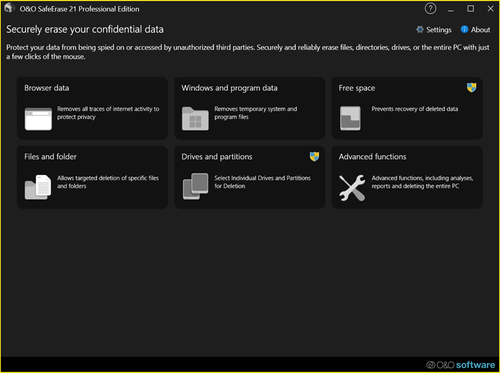Screen dimensions: 500x373
Task: Click the O&O SafeErase app icon in title bar
Action: pos(9,8)
